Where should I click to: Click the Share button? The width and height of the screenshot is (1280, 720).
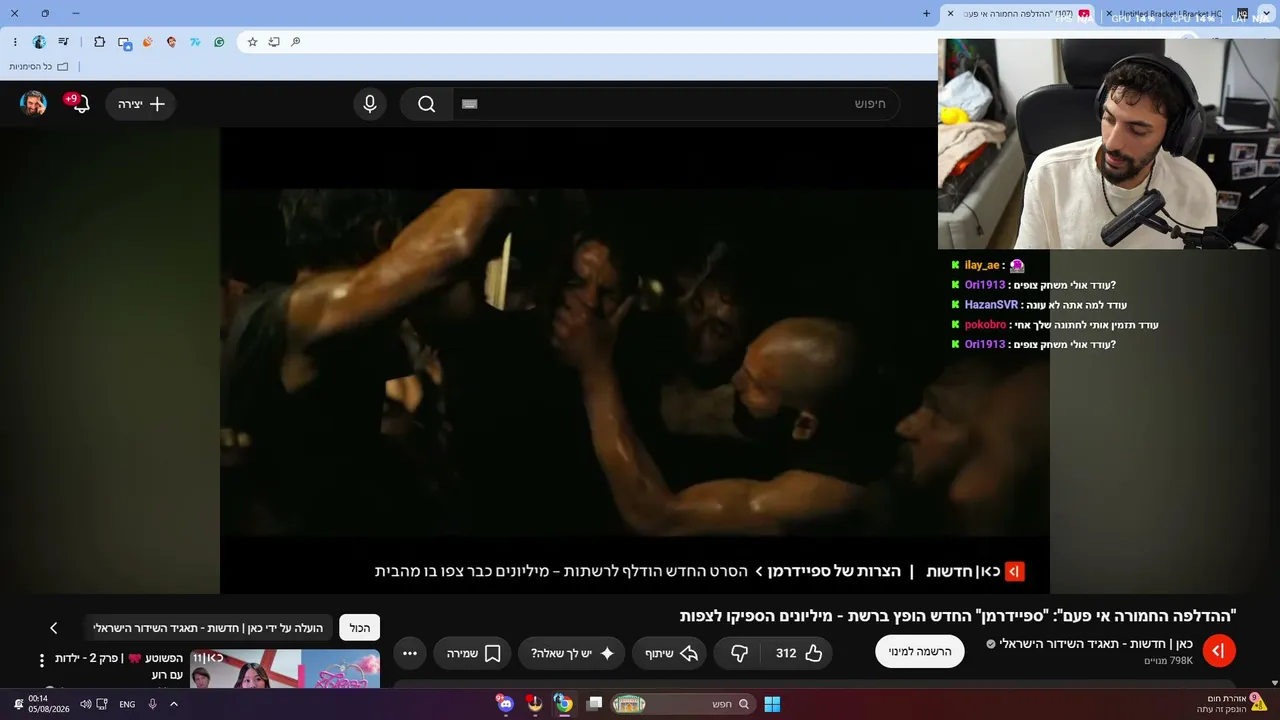click(670, 653)
